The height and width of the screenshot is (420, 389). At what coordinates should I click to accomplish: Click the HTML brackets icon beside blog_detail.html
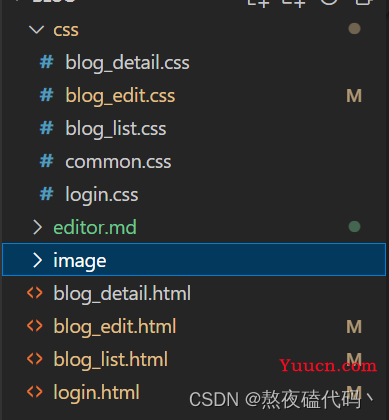click(35, 293)
